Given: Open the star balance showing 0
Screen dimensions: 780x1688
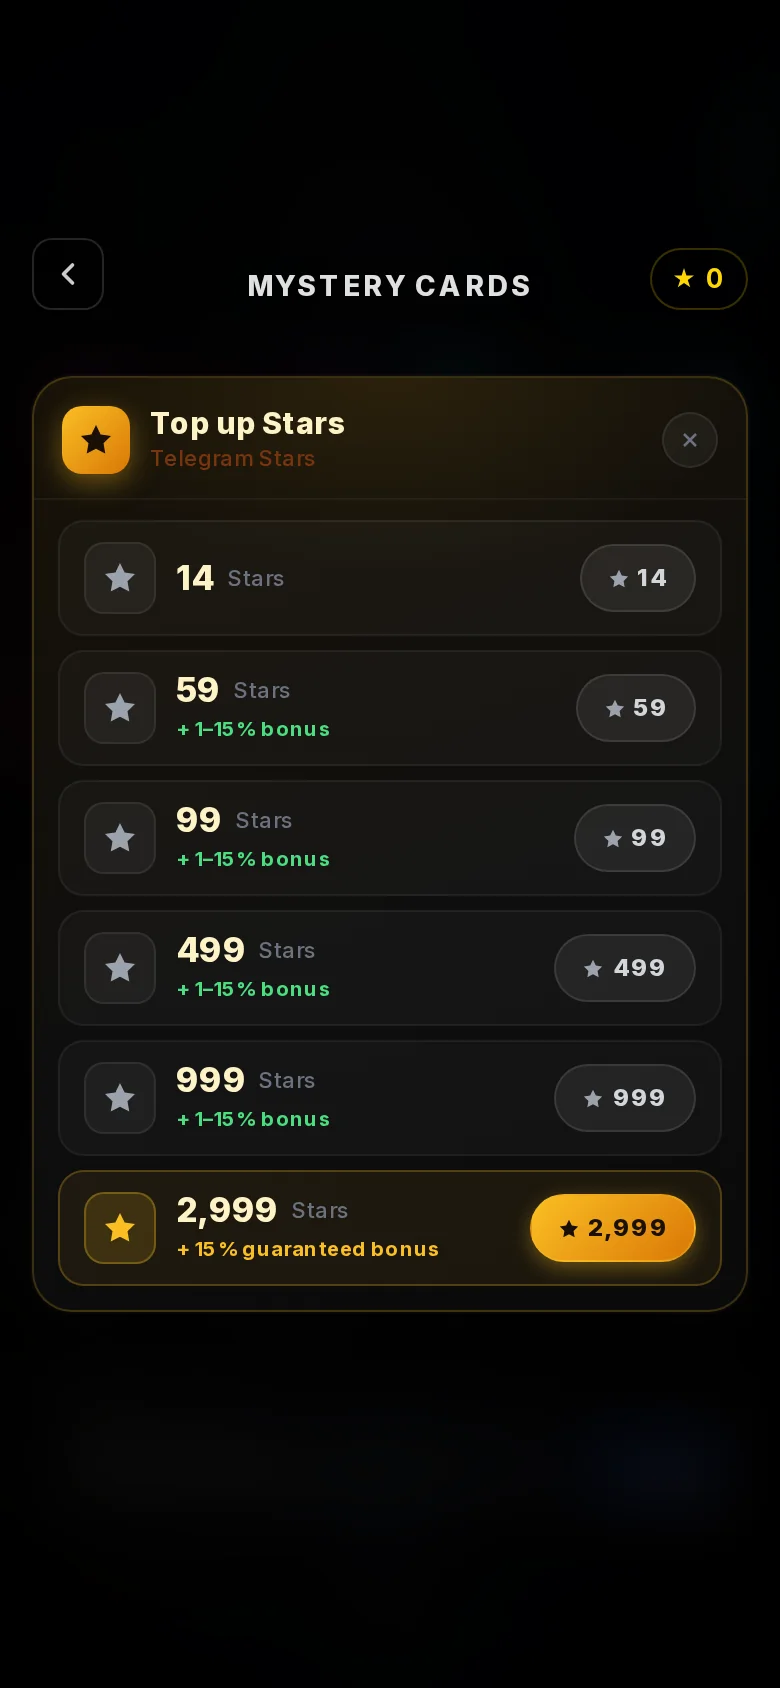Looking at the screenshot, I should click(699, 279).
